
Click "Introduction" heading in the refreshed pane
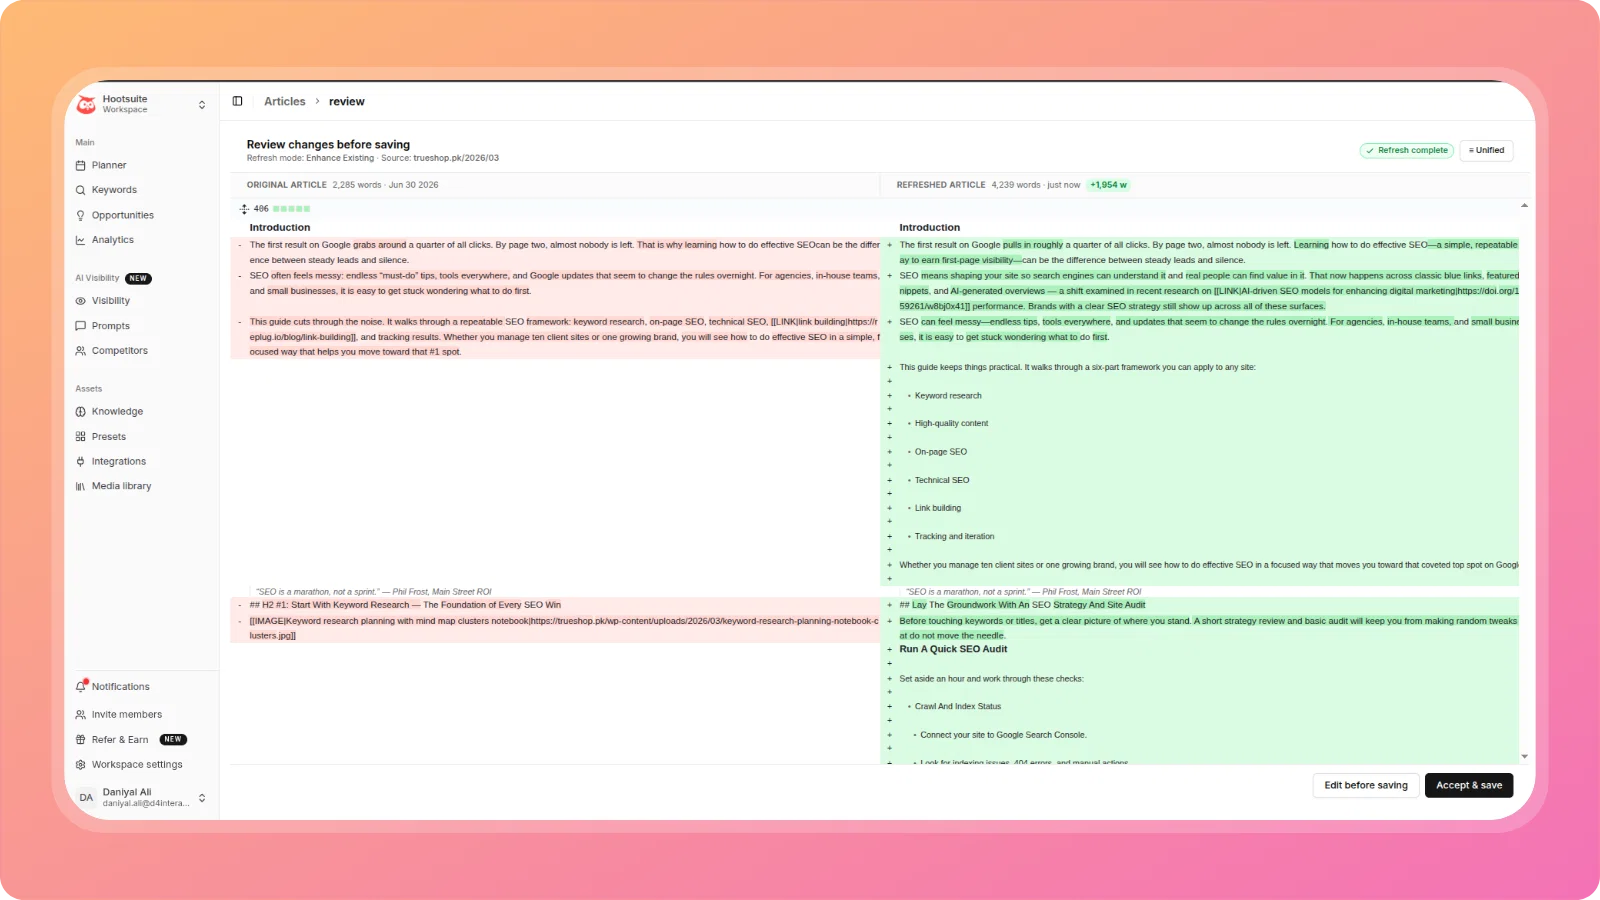[x=929, y=228]
